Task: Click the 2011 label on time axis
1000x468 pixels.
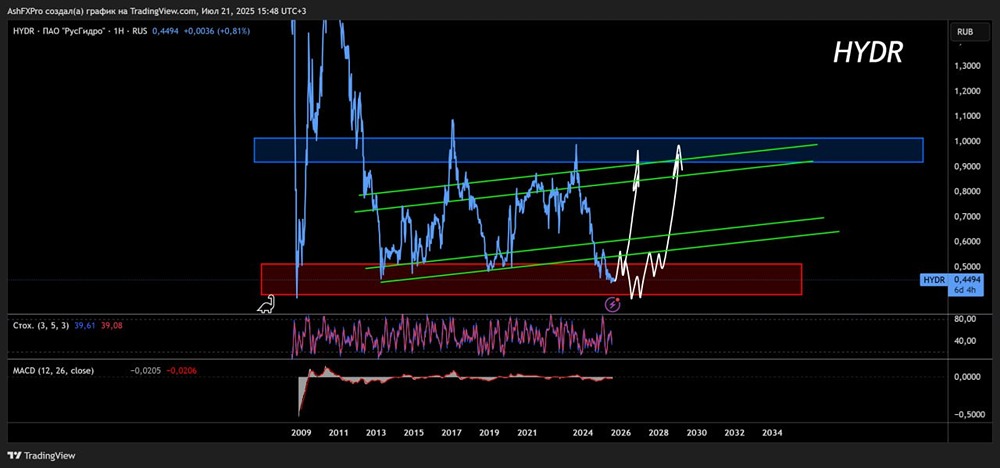Action: point(338,432)
